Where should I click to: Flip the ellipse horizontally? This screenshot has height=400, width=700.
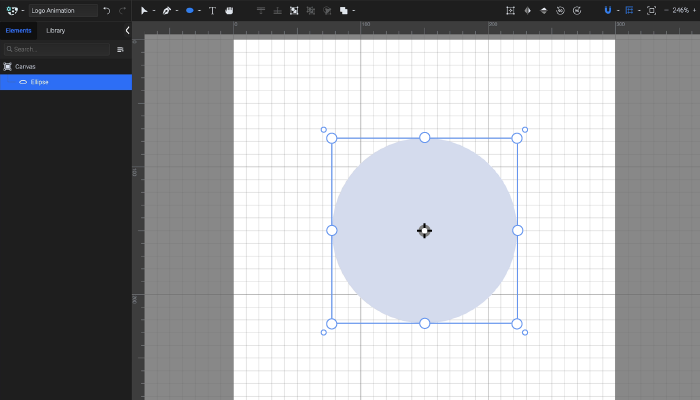point(527,10)
